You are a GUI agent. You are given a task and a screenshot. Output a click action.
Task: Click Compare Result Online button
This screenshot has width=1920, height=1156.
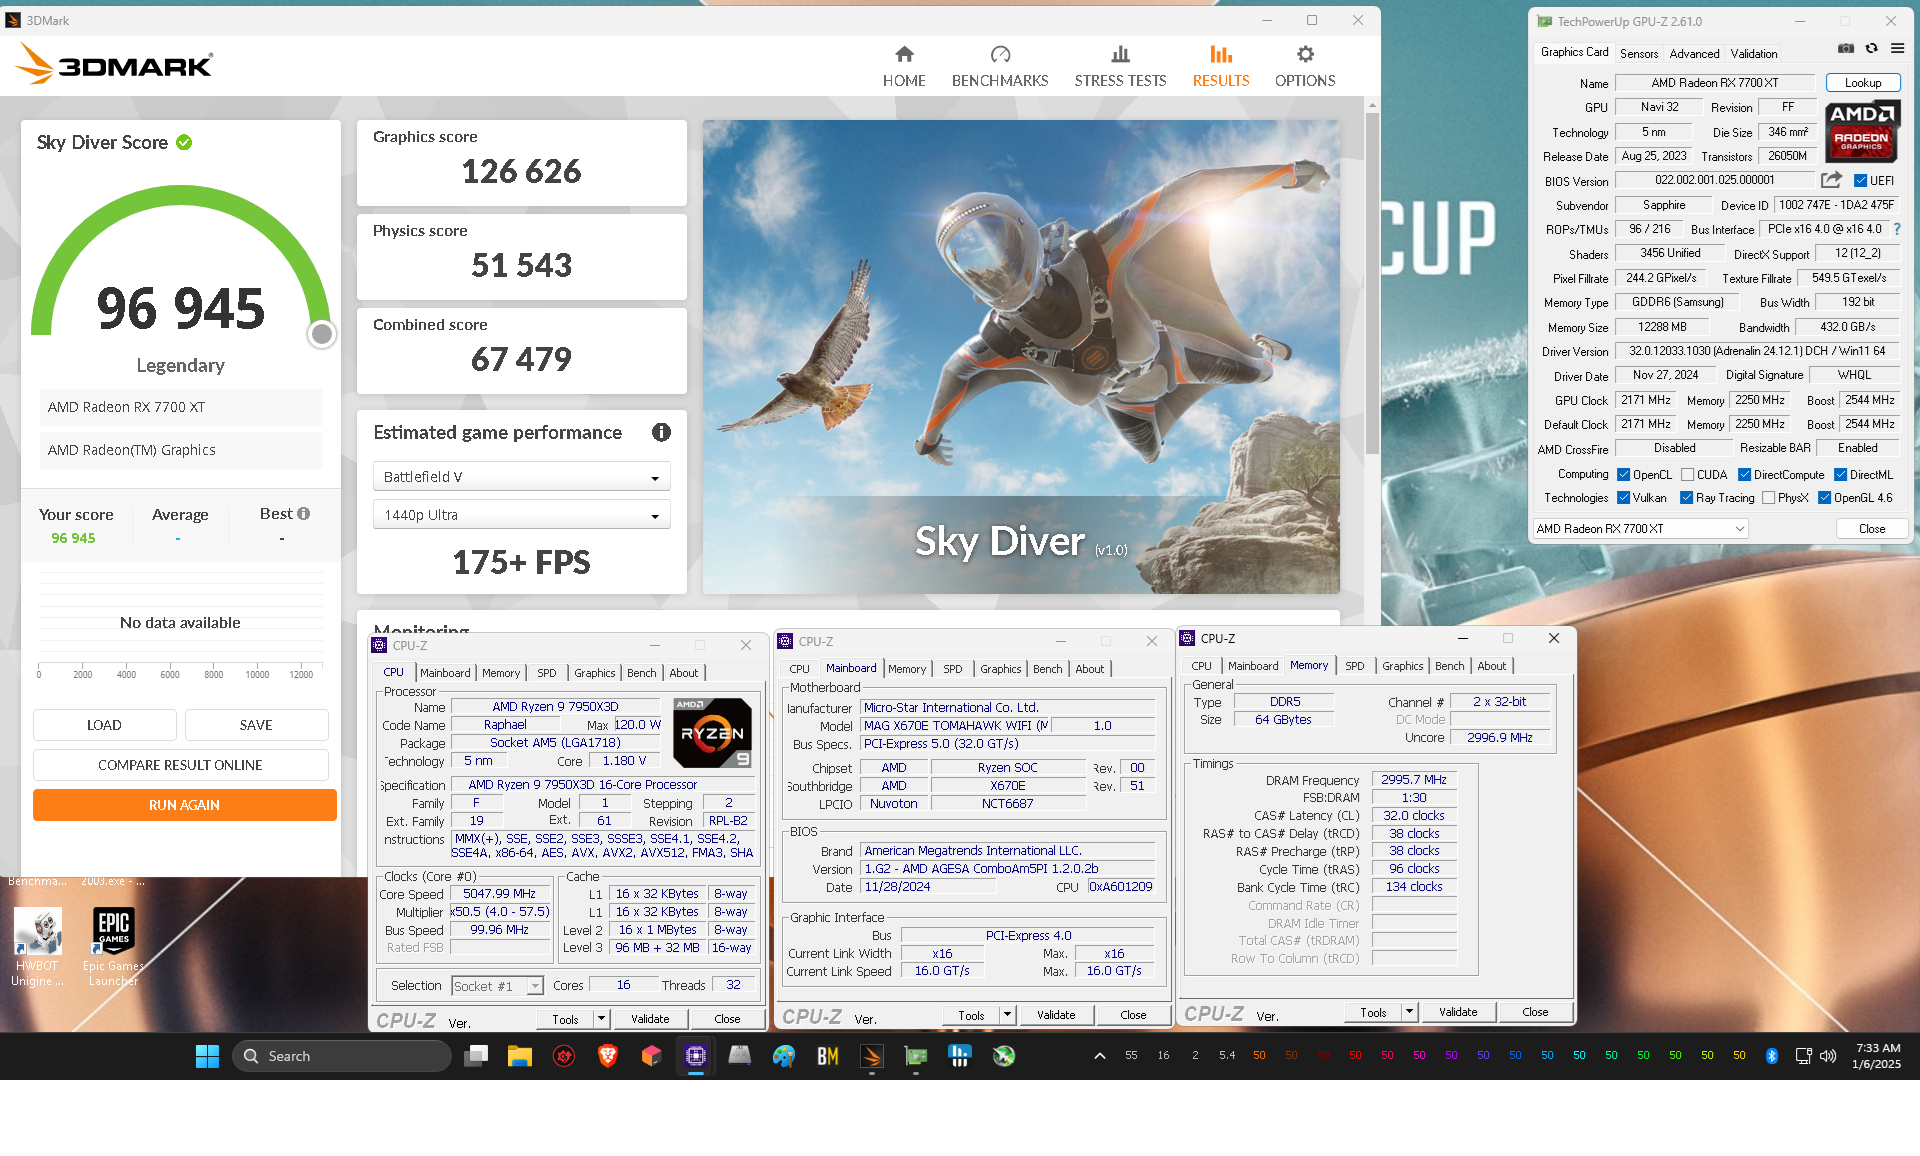(180, 765)
